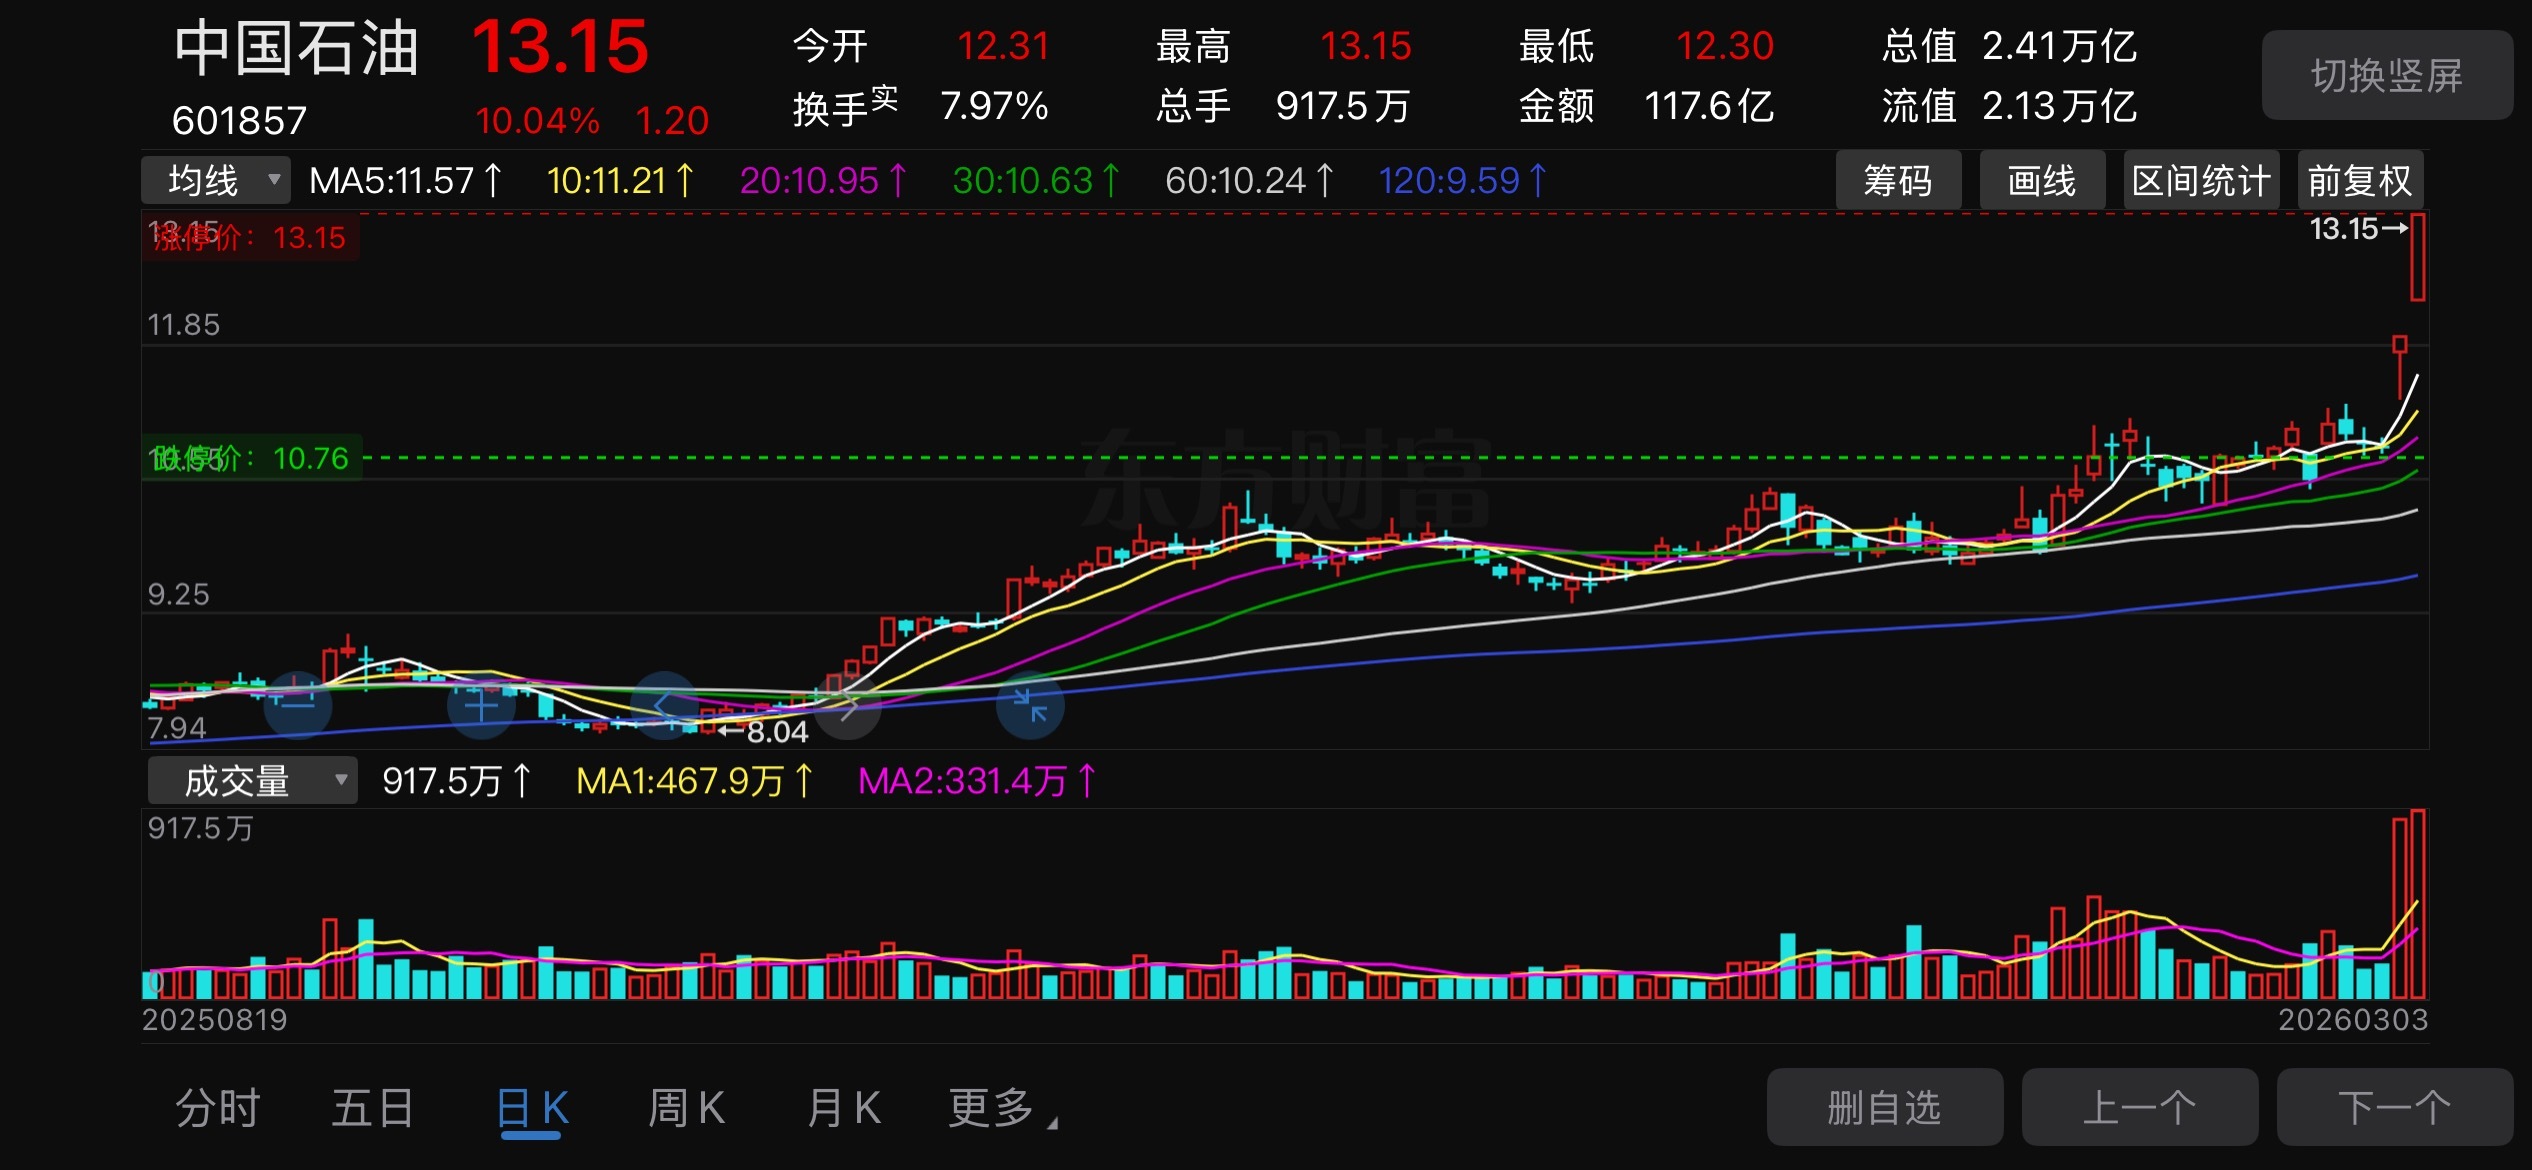Open the 均线 indicator dropdown
The height and width of the screenshot is (1170, 2532).
click(x=215, y=180)
